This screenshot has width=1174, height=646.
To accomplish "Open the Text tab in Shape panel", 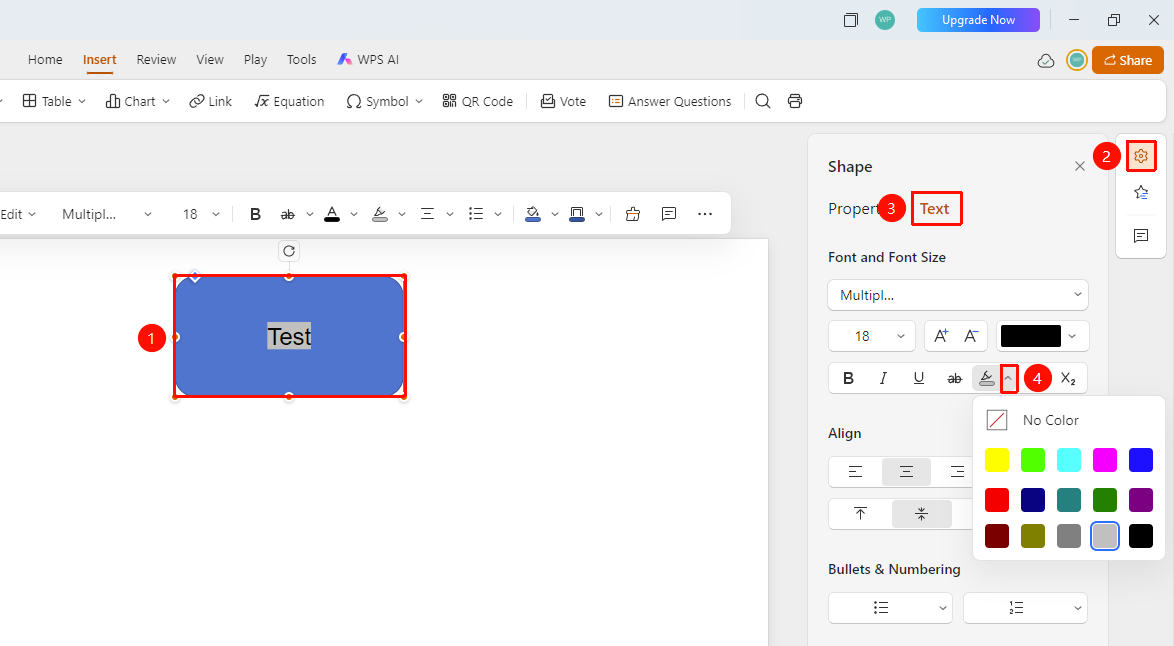I will pos(934,209).
